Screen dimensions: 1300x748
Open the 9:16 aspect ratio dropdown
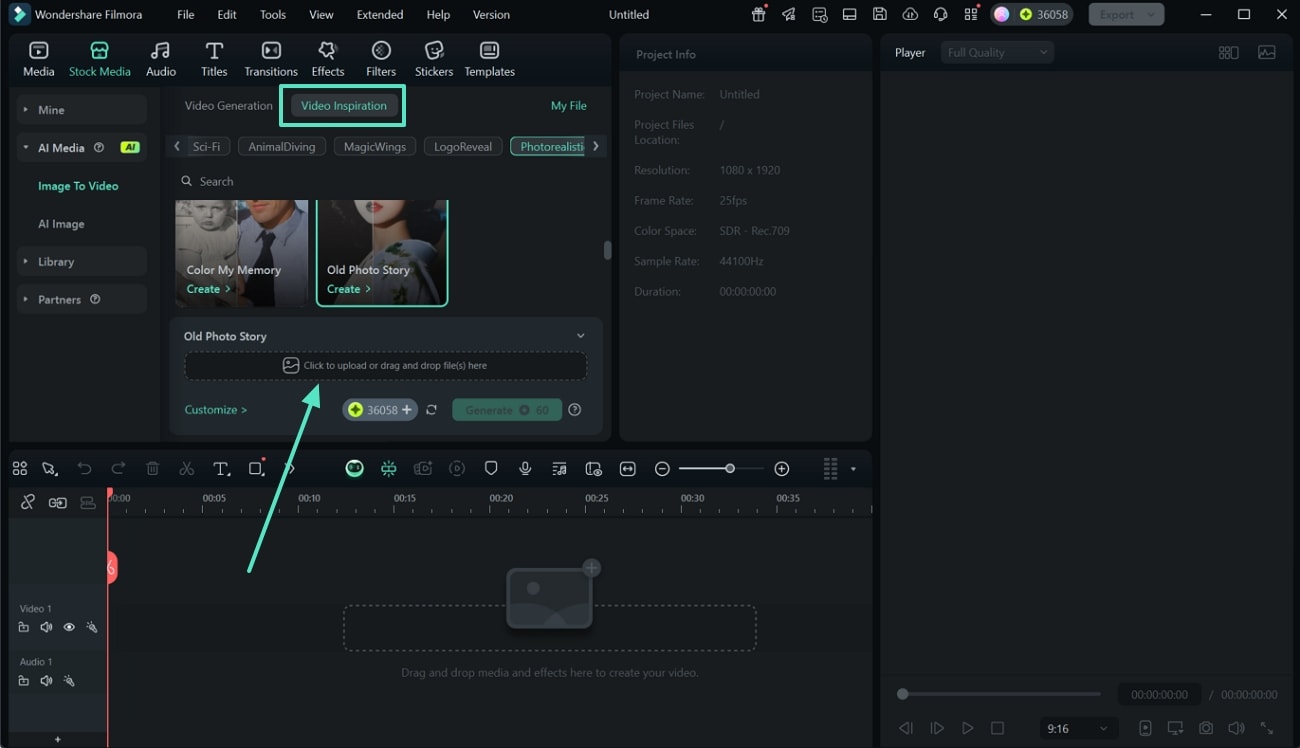coord(1077,728)
